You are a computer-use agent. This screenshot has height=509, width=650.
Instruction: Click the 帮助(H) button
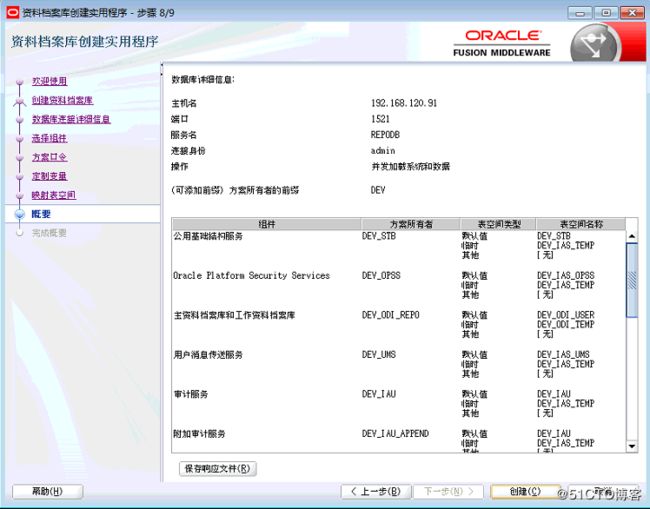point(48,492)
